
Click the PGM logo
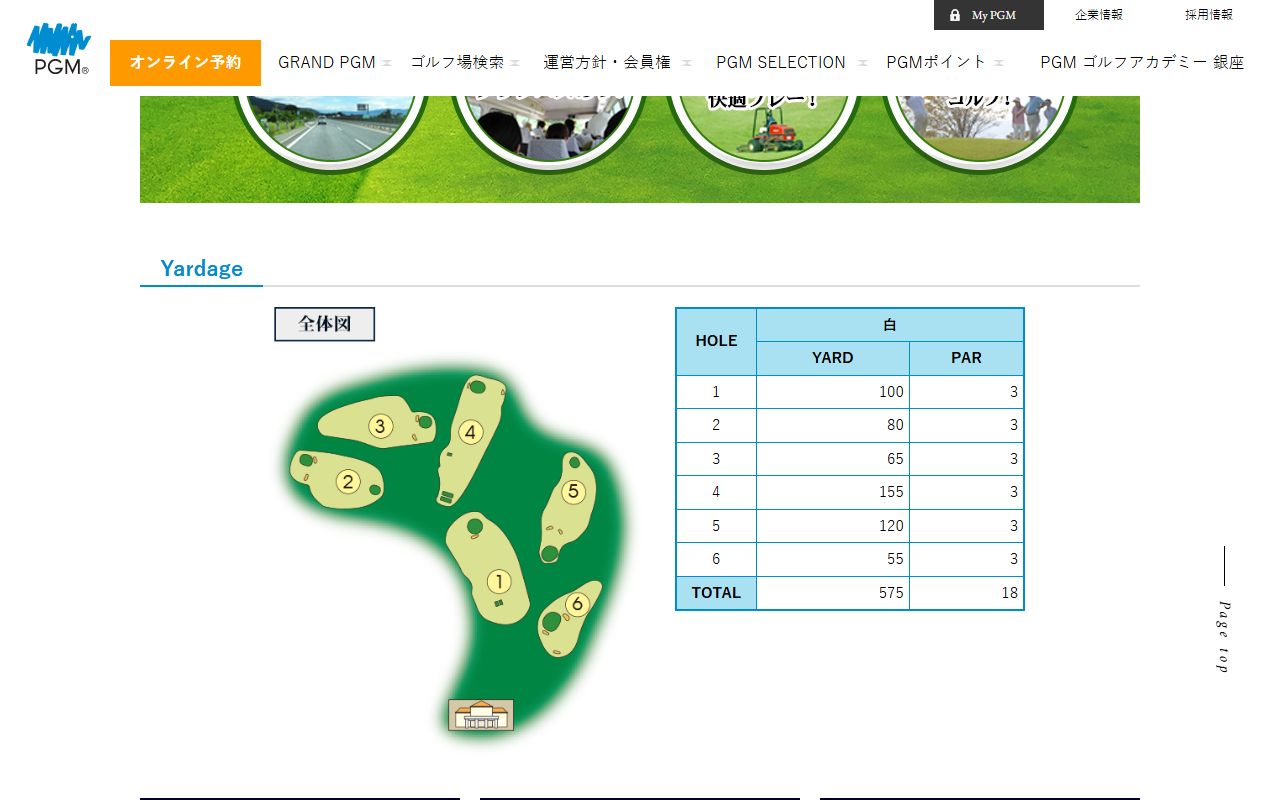pos(59,50)
